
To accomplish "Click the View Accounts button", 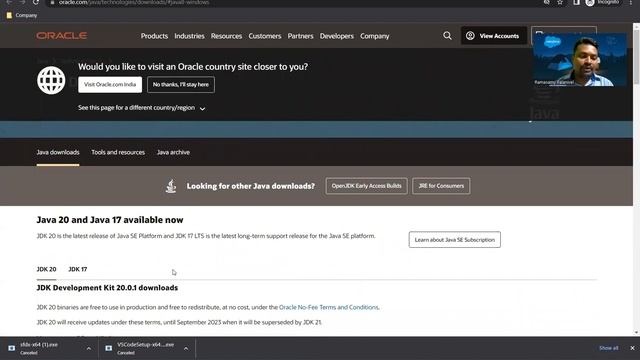I will tap(494, 36).
